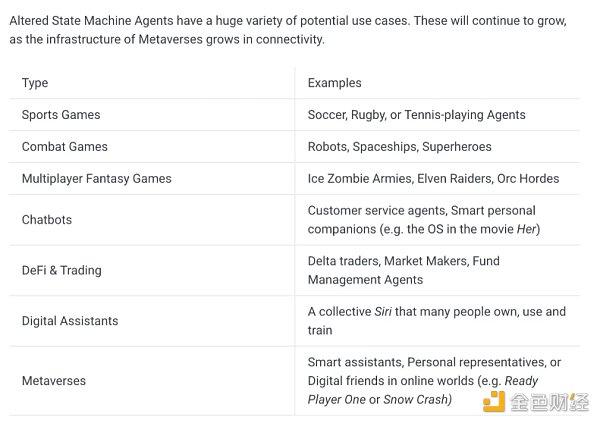Click the Ice Zombie Armies examples text

(x=433, y=178)
